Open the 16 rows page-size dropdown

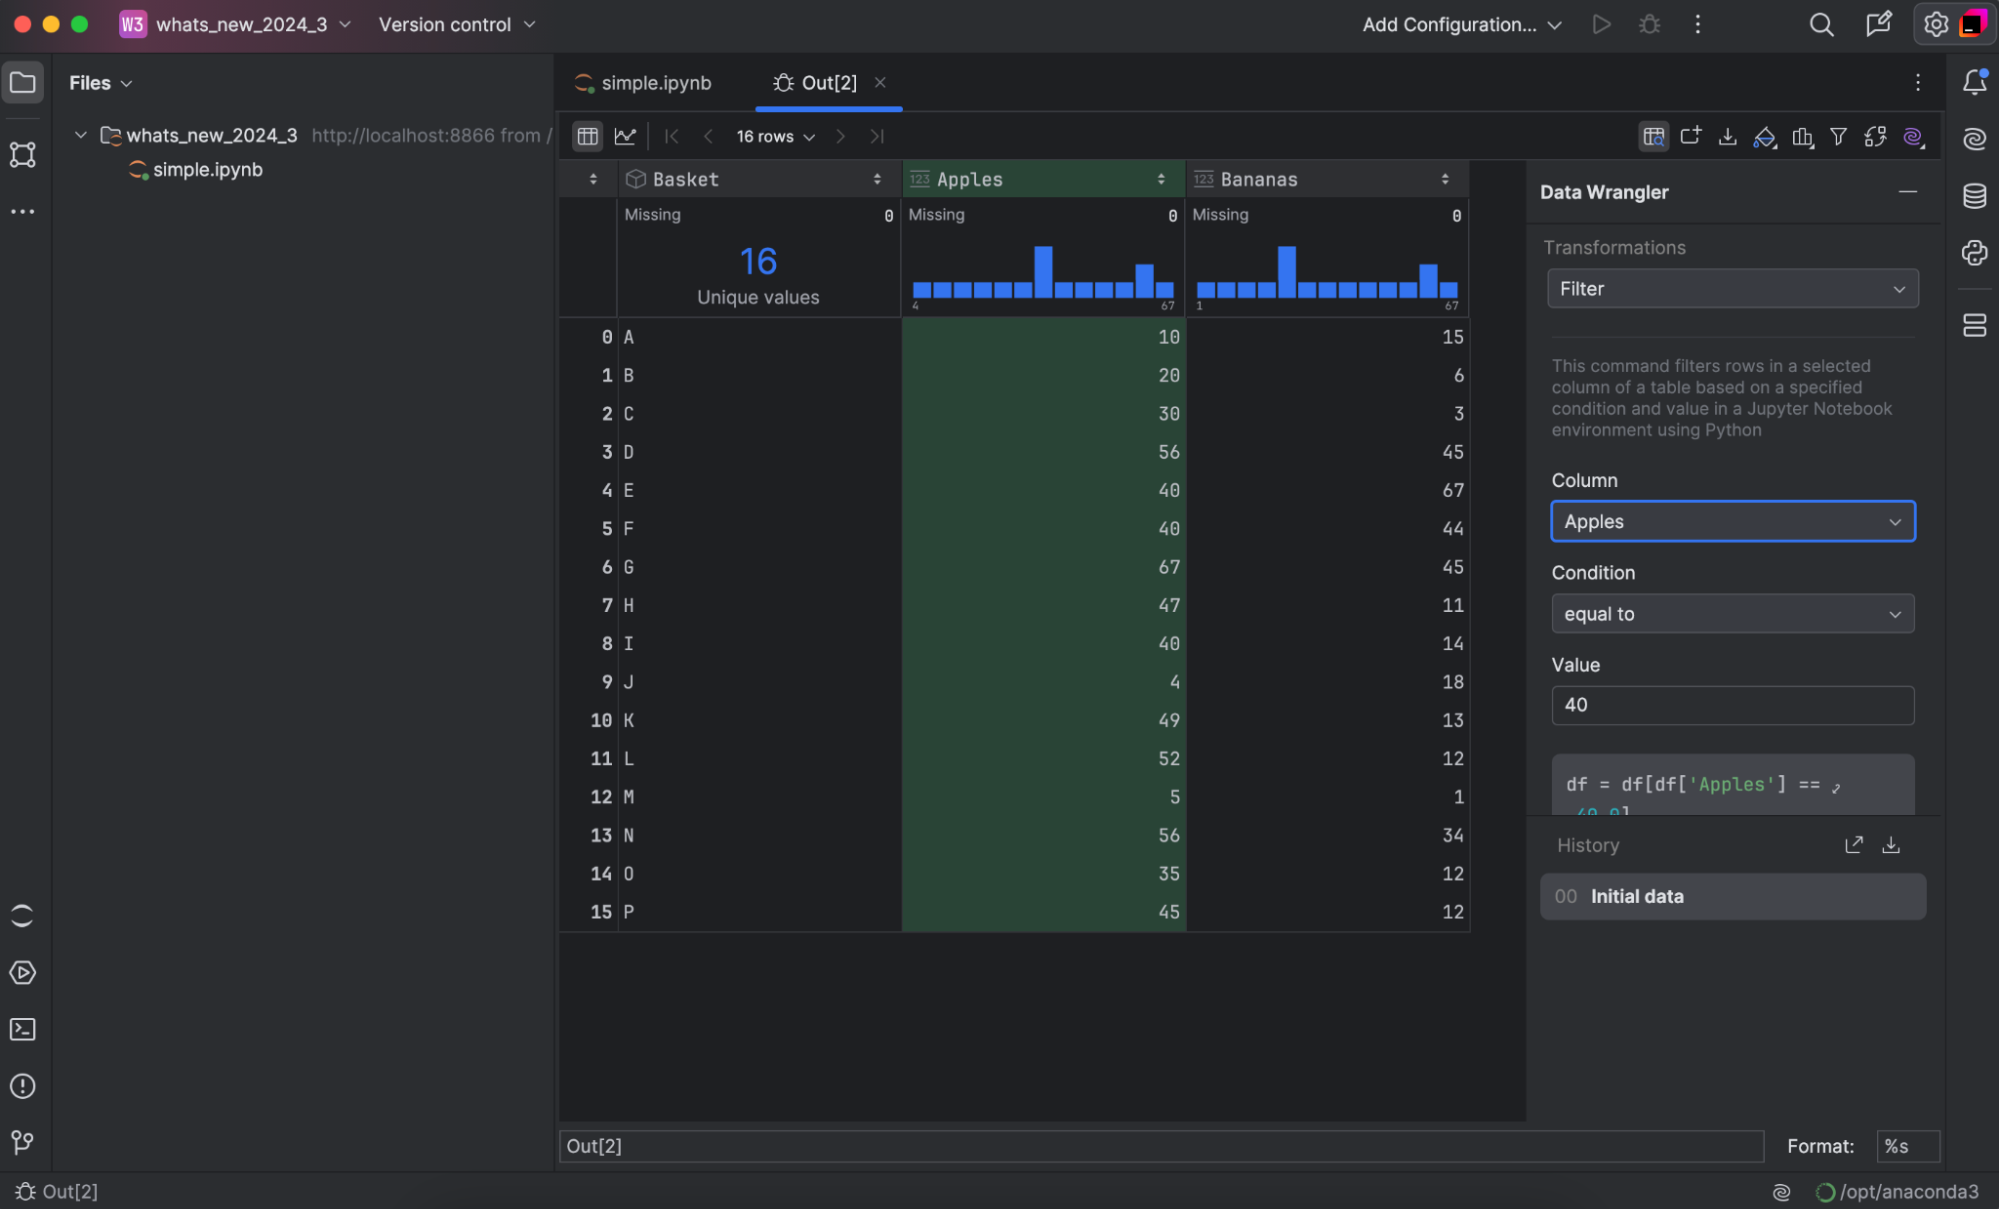(x=775, y=137)
